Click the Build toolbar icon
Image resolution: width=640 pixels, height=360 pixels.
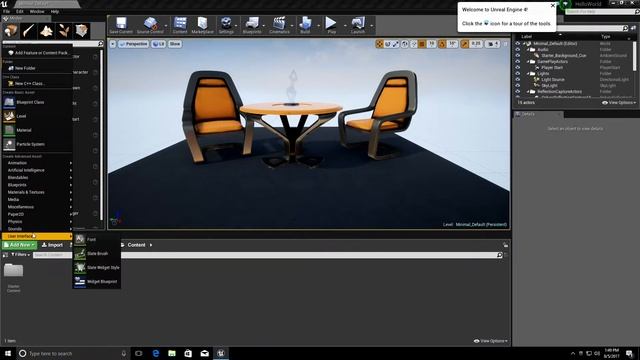click(305, 25)
